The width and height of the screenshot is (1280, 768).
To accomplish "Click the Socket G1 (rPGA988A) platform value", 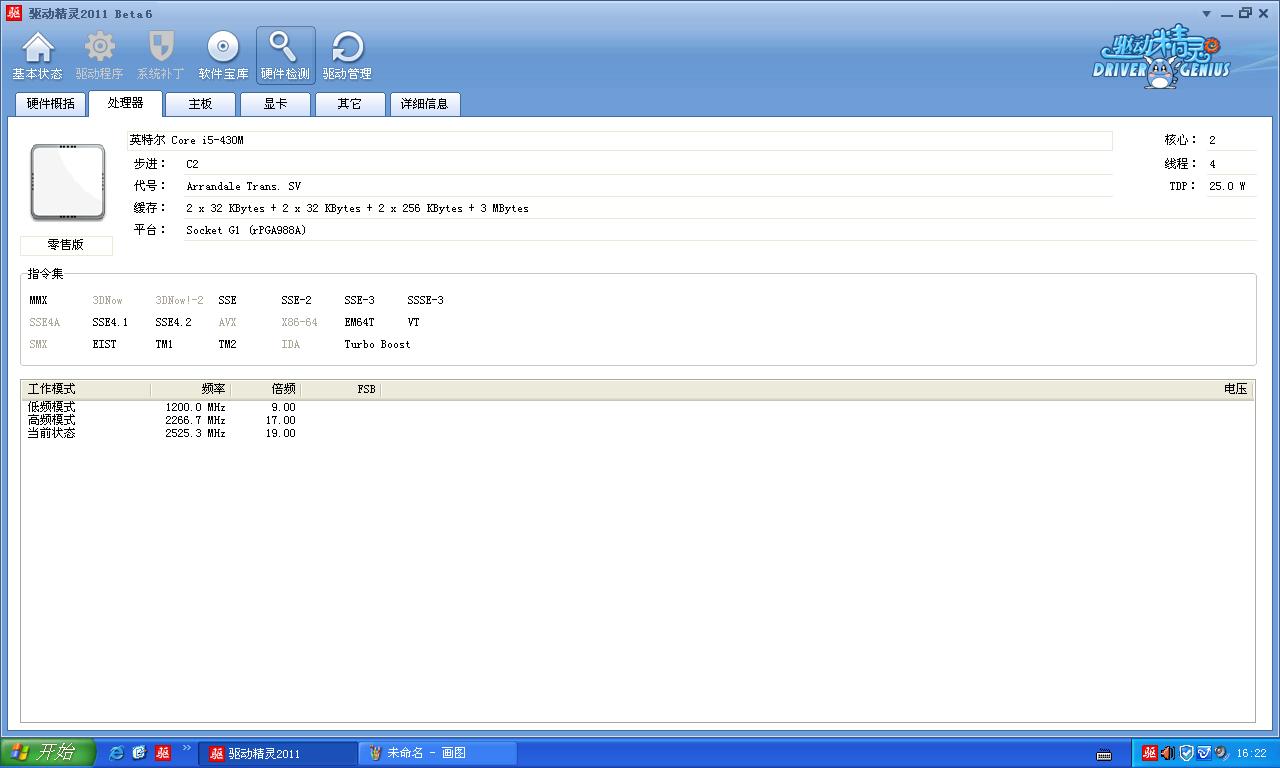I will [x=246, y=230].
